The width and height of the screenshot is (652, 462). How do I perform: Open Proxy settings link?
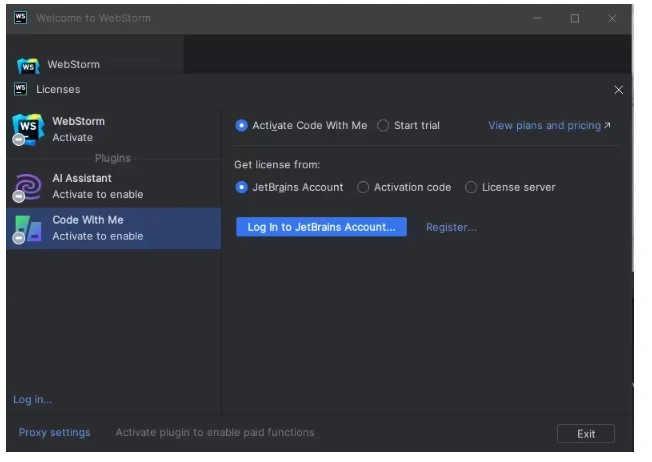click(54, 432)
